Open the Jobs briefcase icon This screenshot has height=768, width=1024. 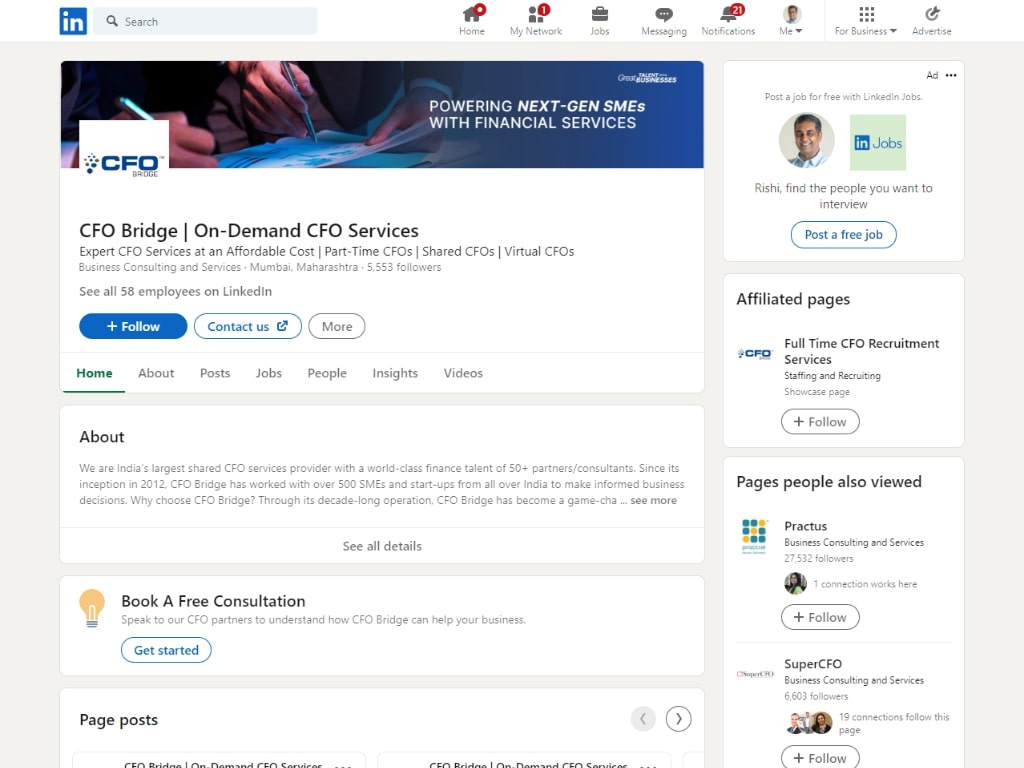(x=599, y=15)
